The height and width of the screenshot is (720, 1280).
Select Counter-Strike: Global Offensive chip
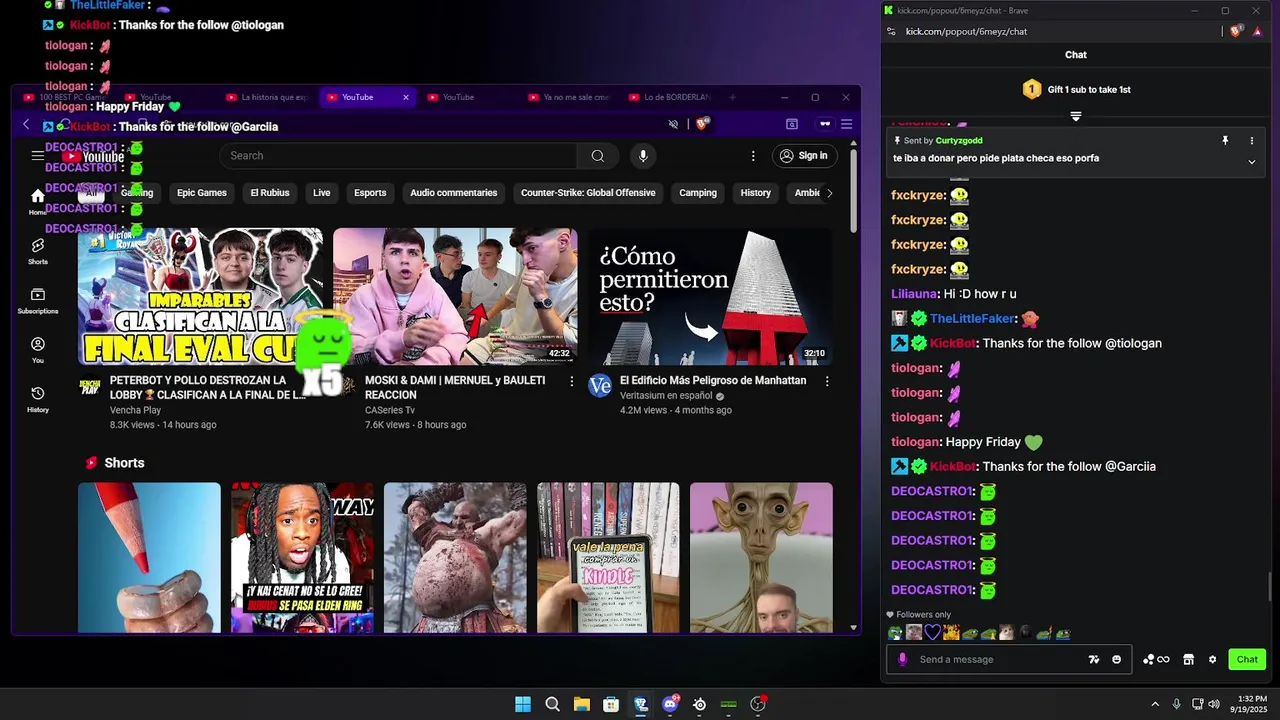click(x=588, y=193)
